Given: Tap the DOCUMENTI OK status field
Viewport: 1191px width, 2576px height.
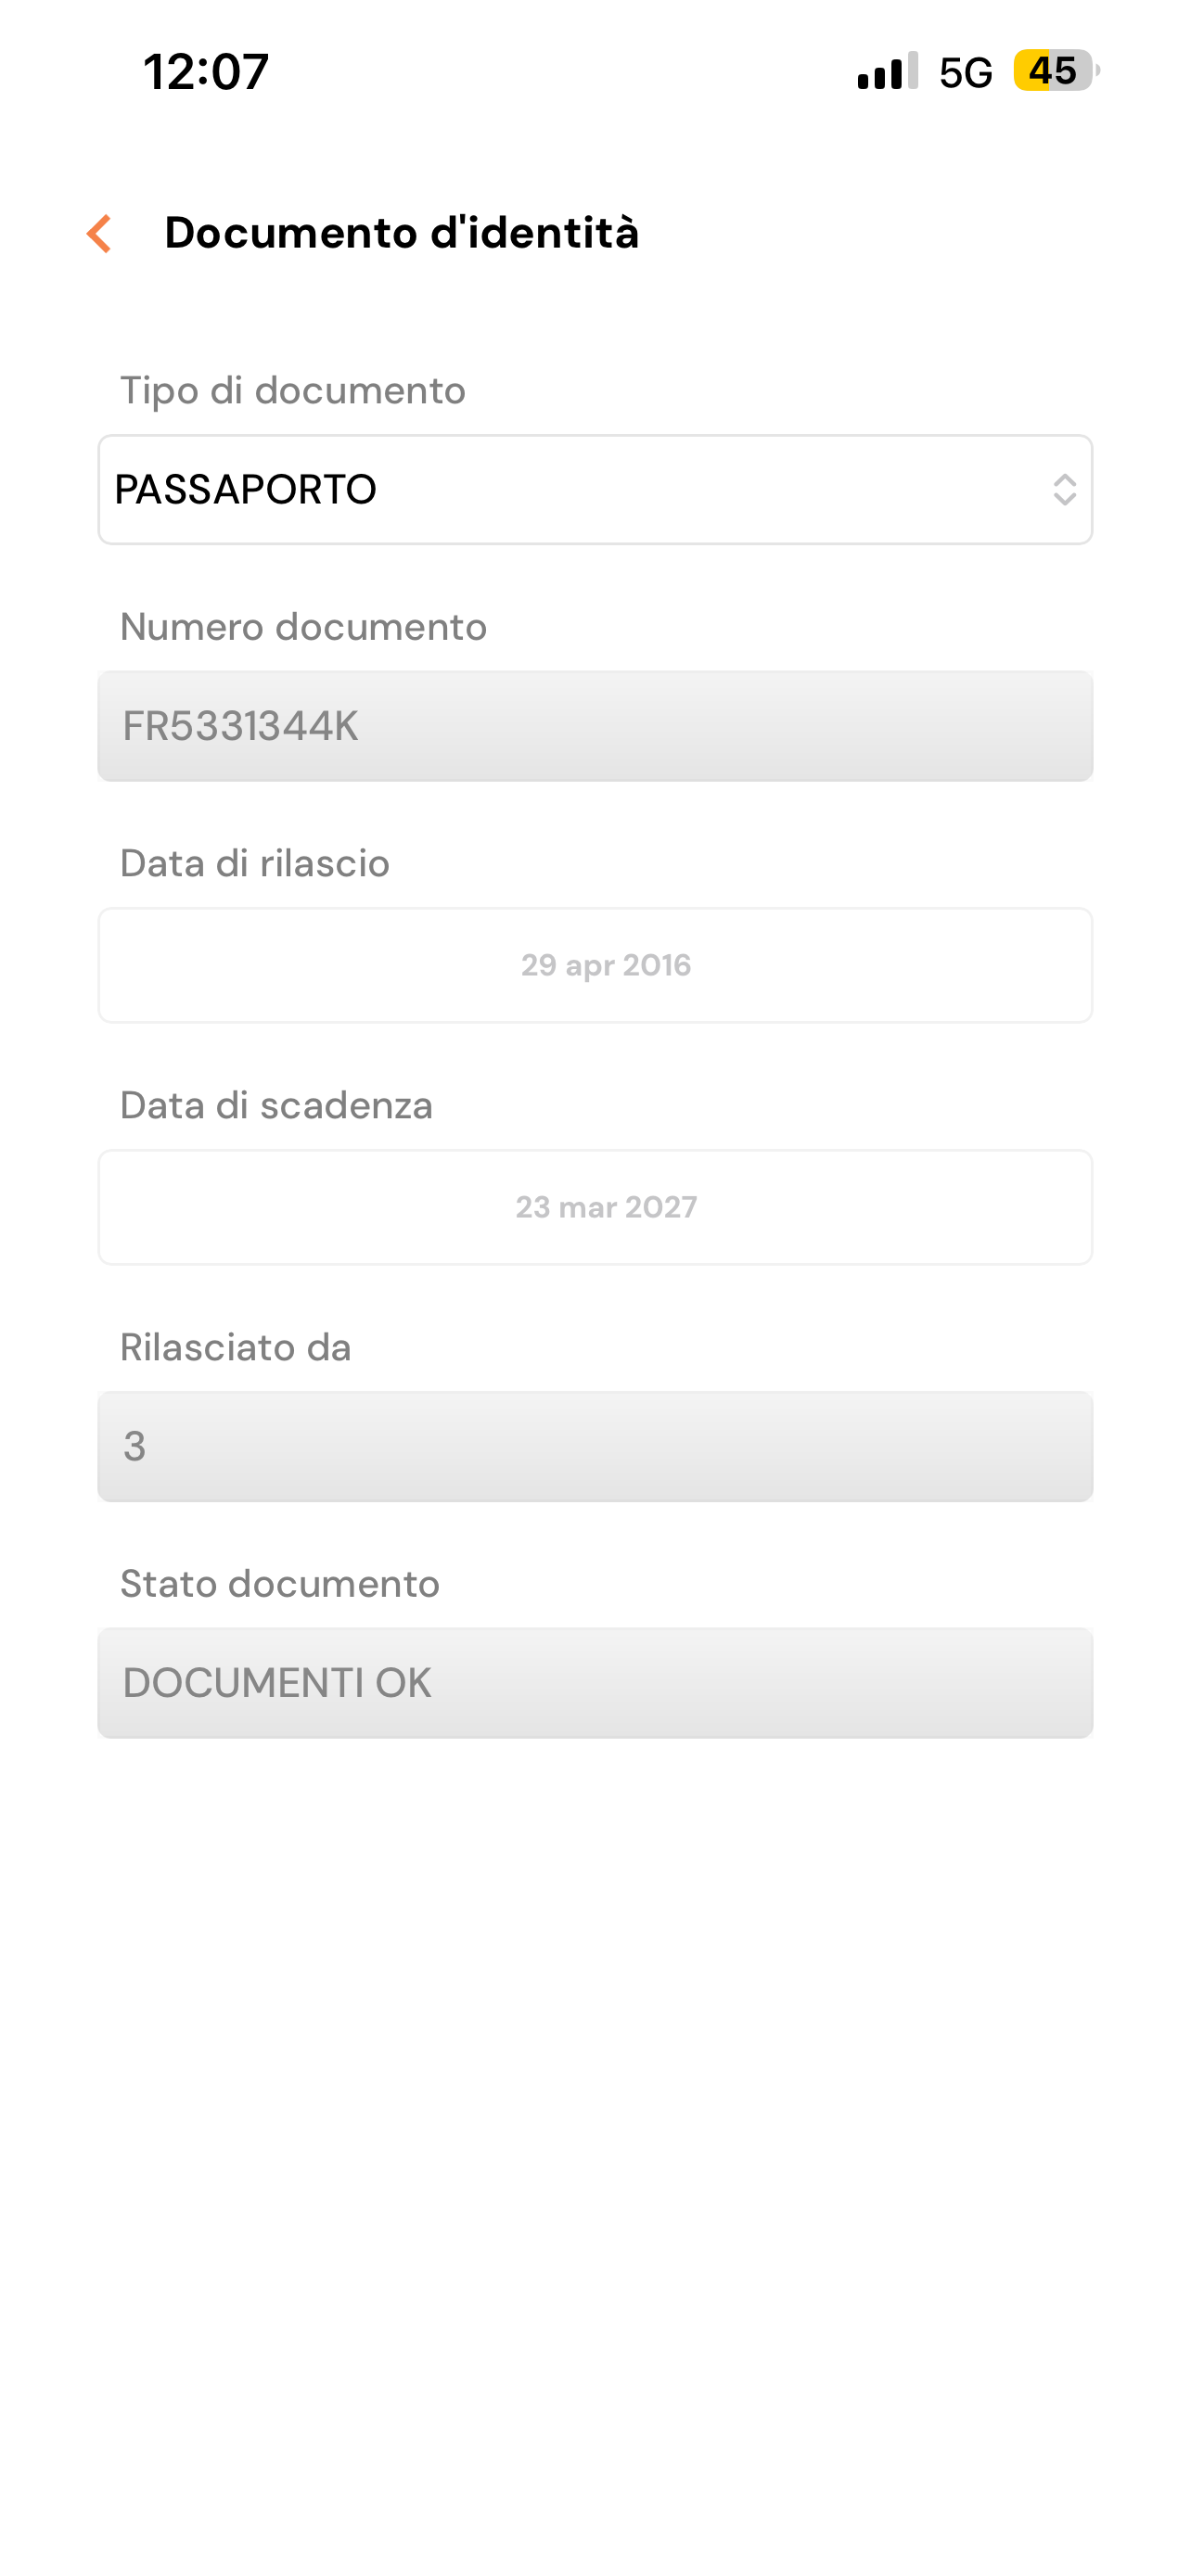Looking at the screenshot, I should click(594, 1683).
